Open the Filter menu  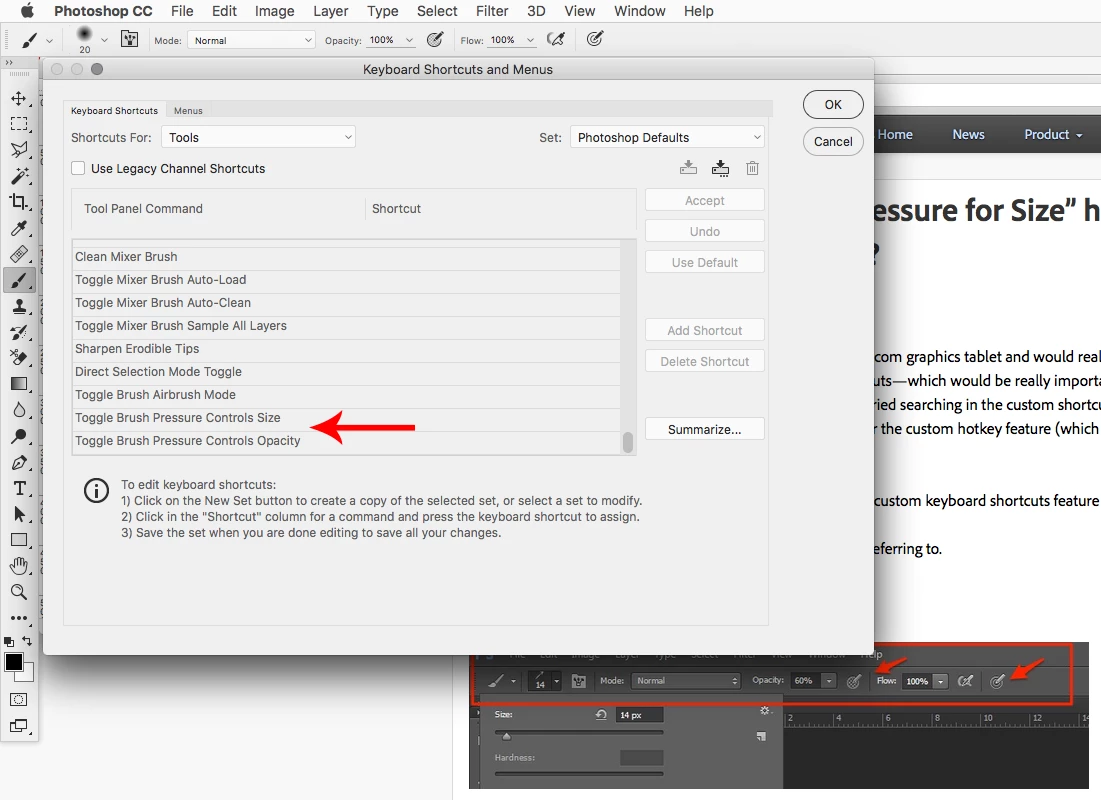(x=492, y=11)
